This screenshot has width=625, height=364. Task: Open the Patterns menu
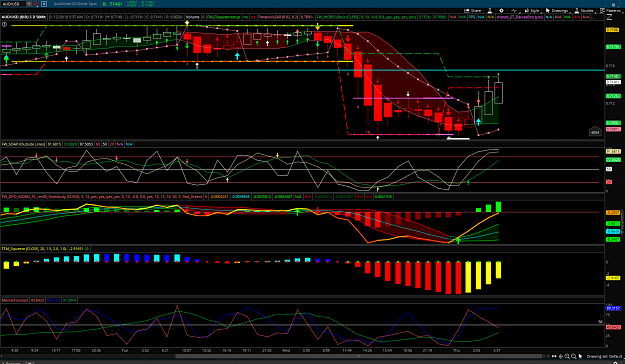(x=612, y=11)
